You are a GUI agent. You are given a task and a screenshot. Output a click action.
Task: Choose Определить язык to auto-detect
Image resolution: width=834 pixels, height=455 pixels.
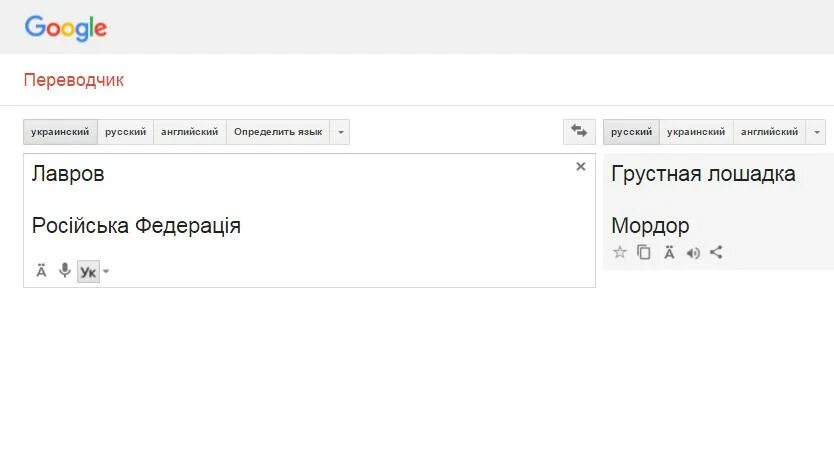(278, 132)
